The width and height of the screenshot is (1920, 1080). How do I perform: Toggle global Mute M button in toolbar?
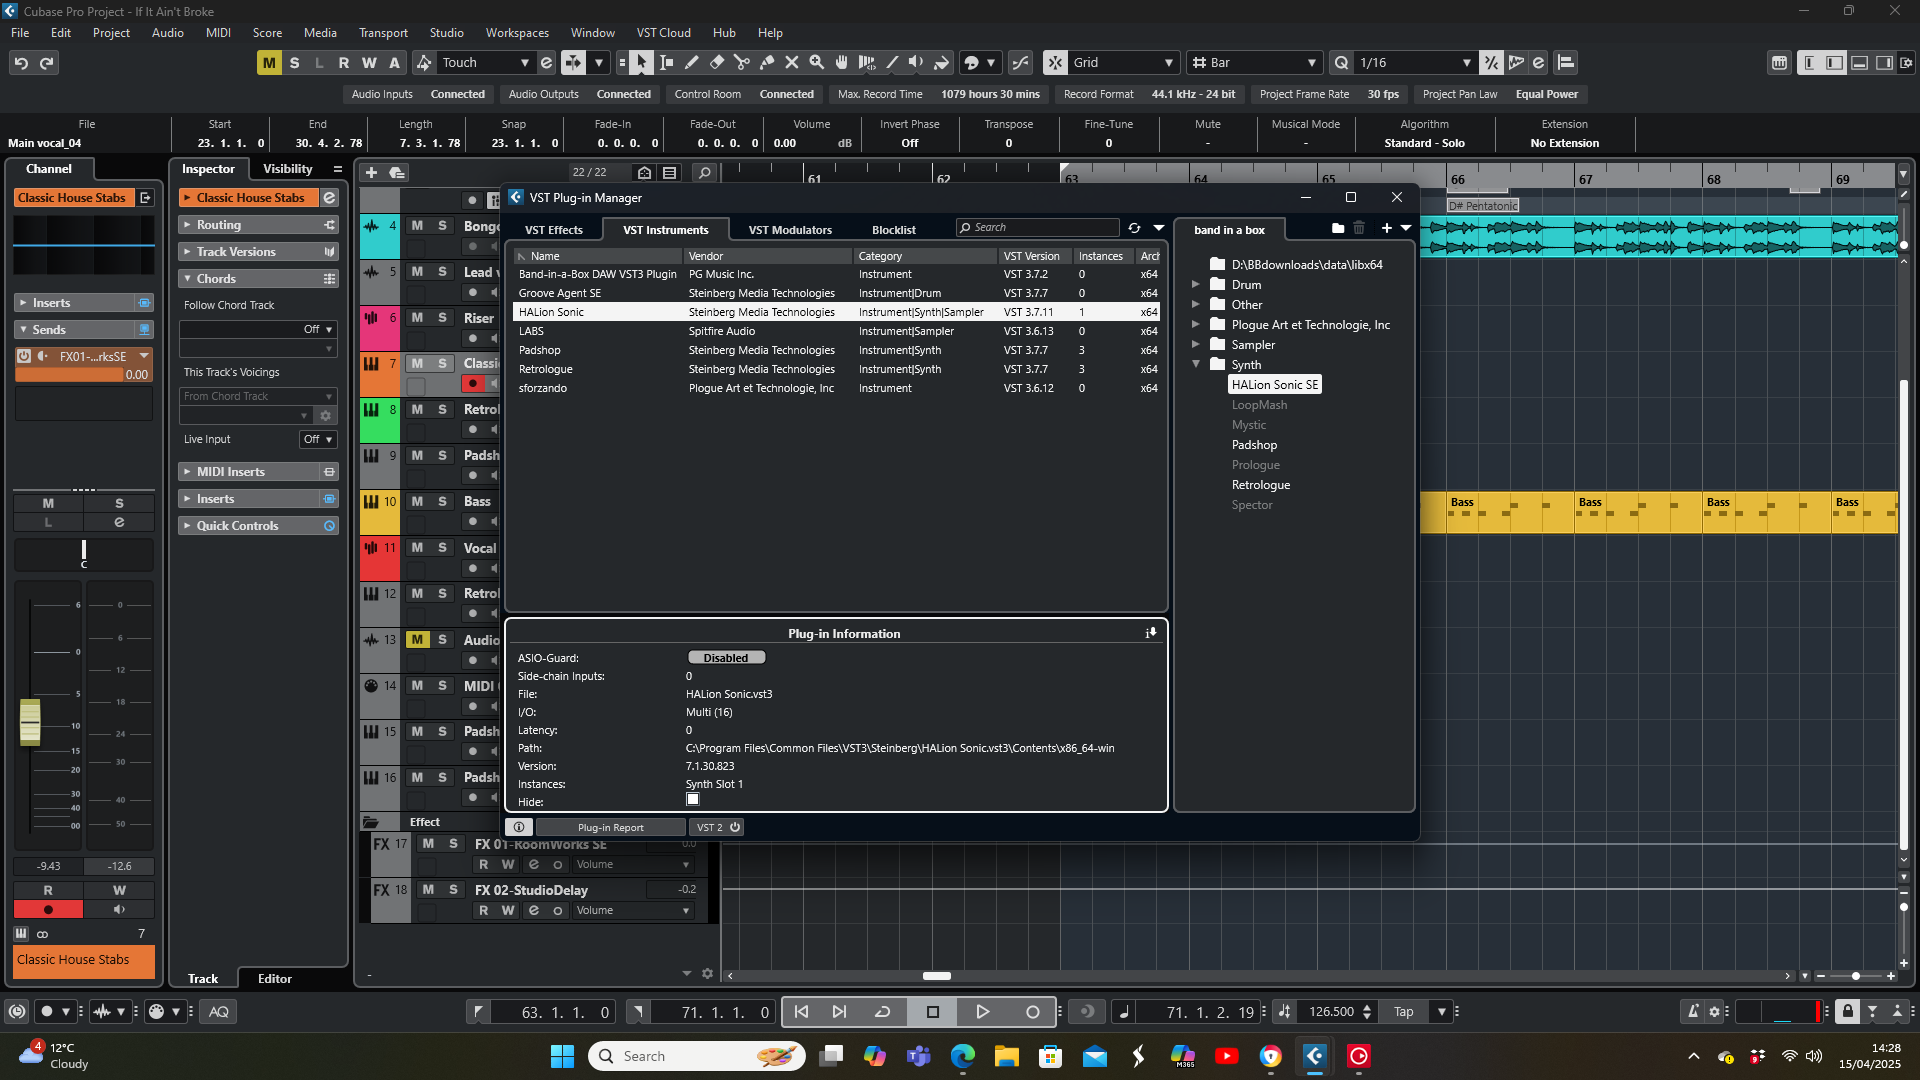269,63
